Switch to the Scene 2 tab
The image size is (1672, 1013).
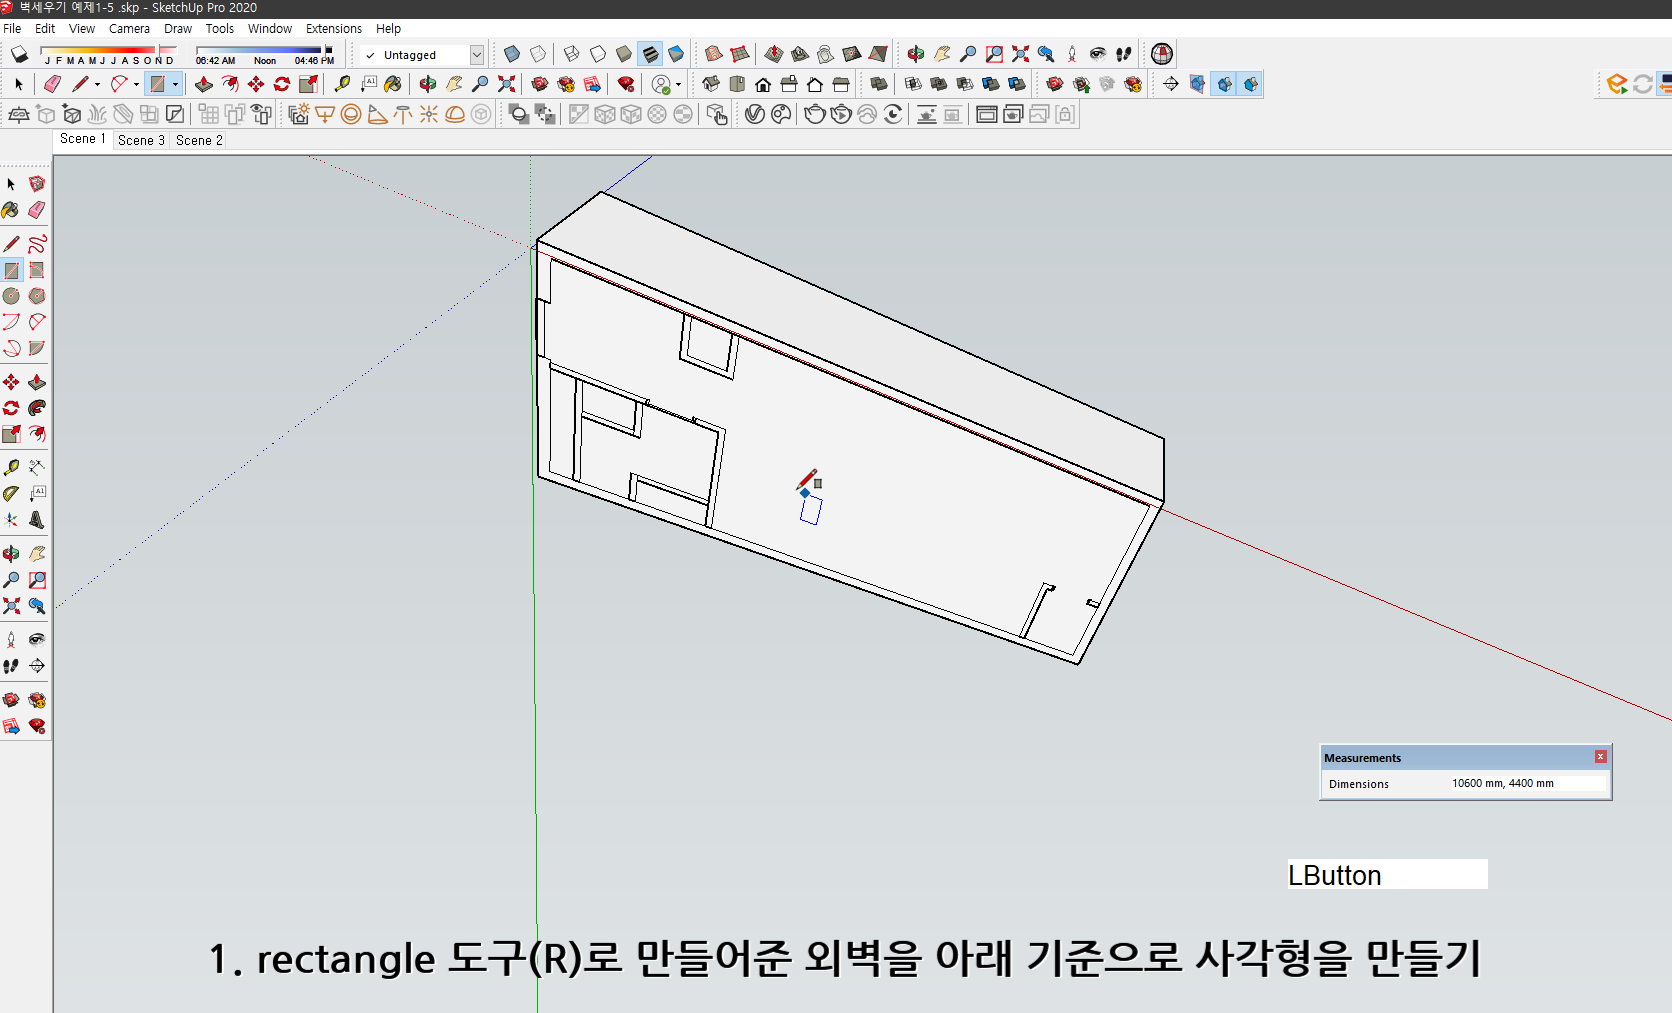[x=198, y=140]
